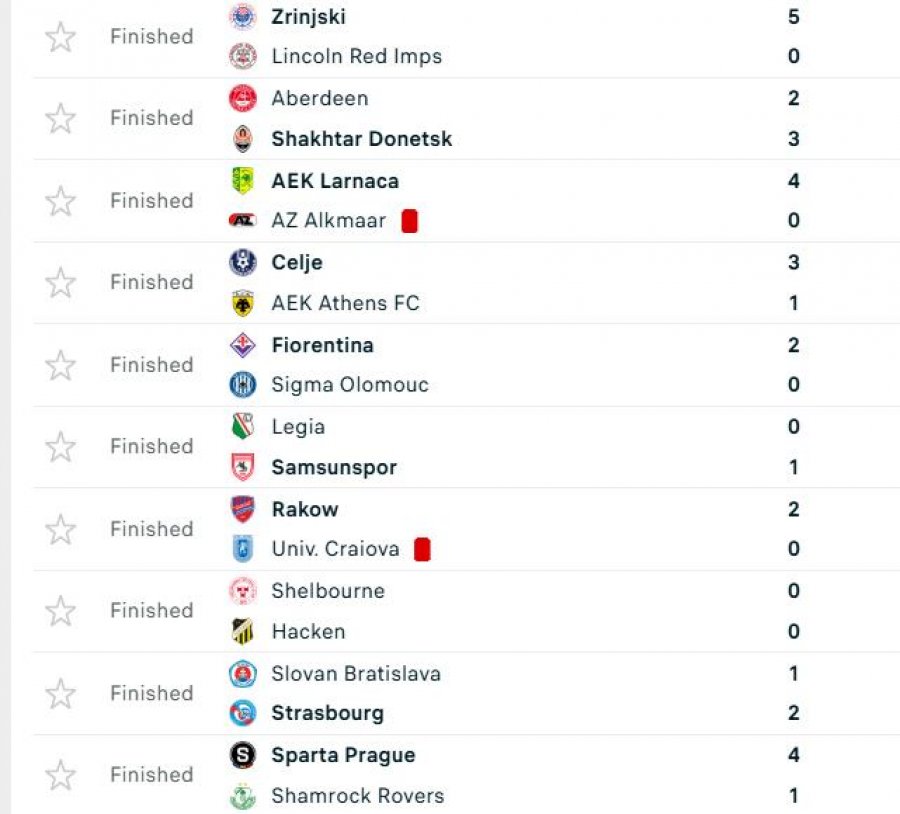Click the Hacken team crest

click(242, 632)
